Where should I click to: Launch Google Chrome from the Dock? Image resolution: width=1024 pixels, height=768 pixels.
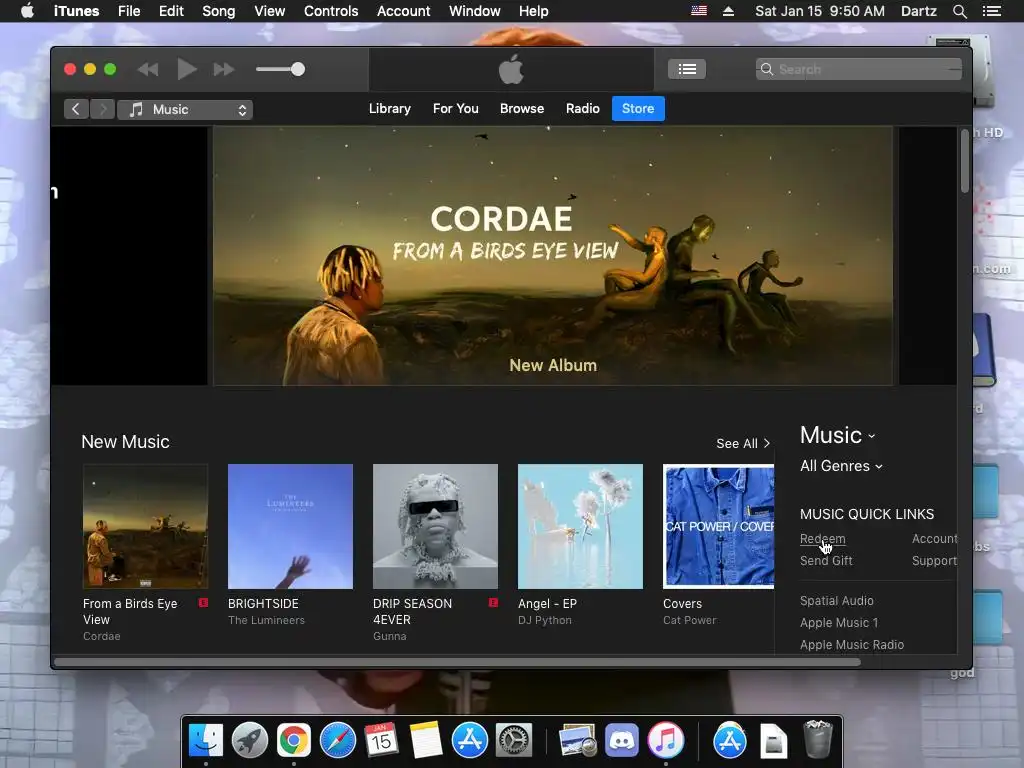click(x=293, y=740)
